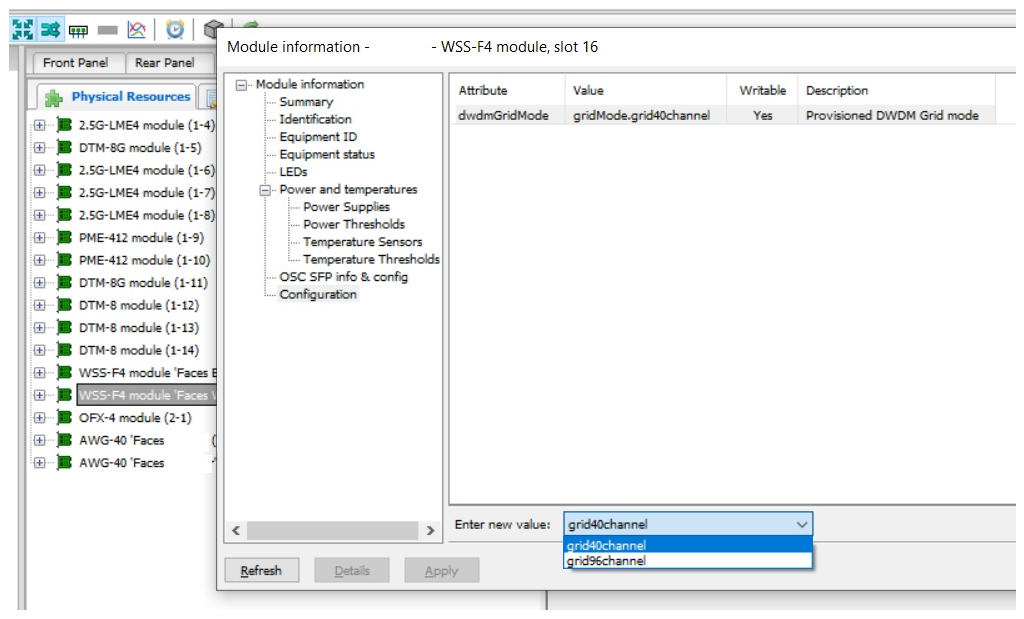Click the green crossing-arrows toolbar icon
This screenshot has width=1024, height=619.
coord(50,29)
